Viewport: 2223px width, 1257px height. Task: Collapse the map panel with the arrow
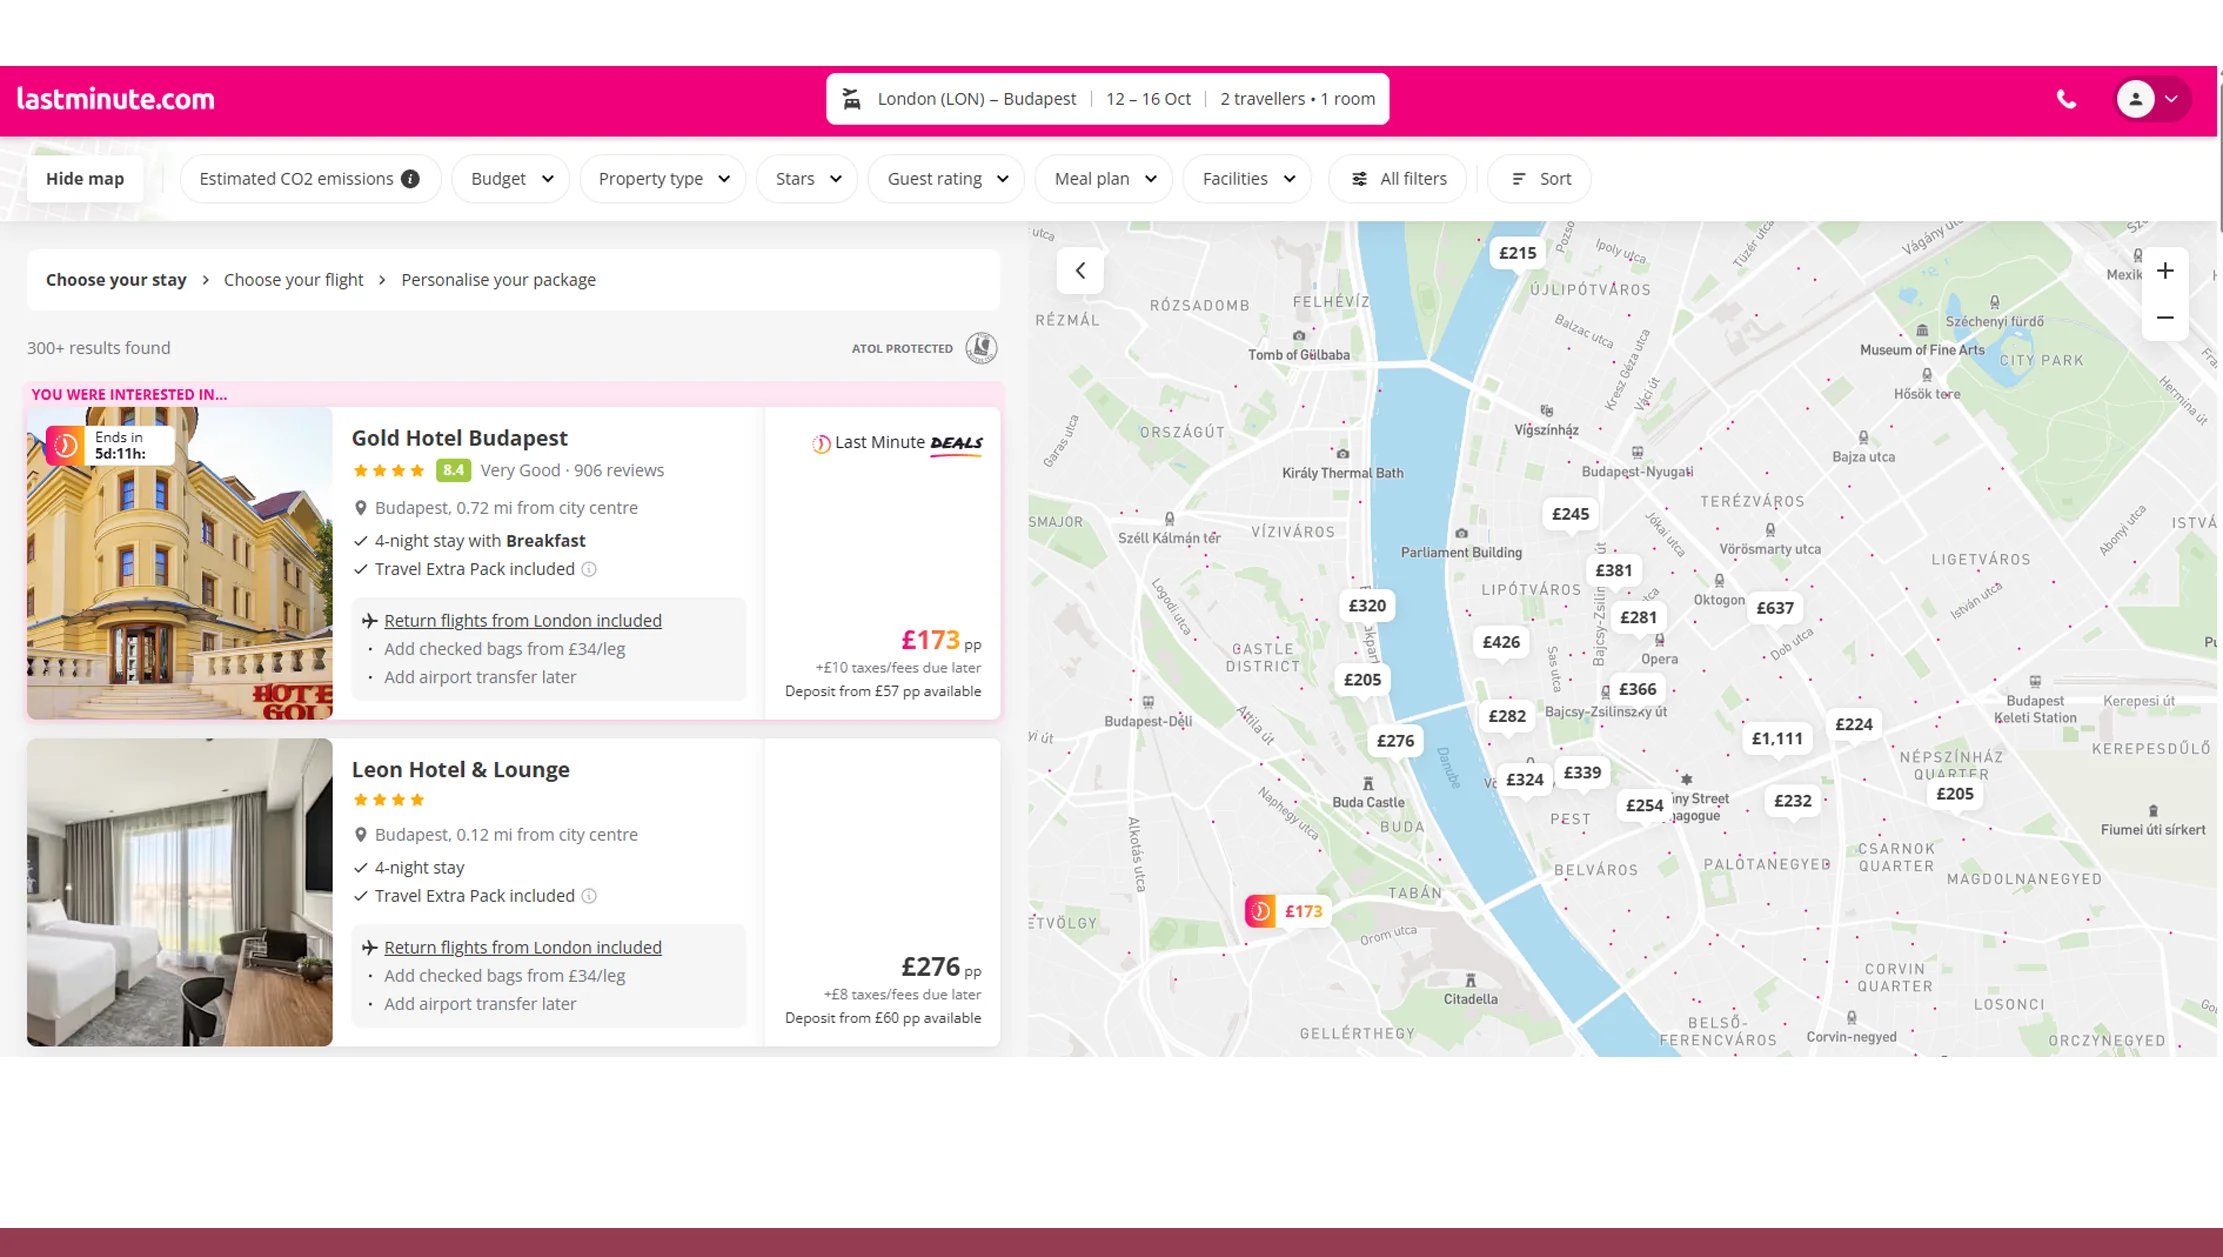[1080, 270]
